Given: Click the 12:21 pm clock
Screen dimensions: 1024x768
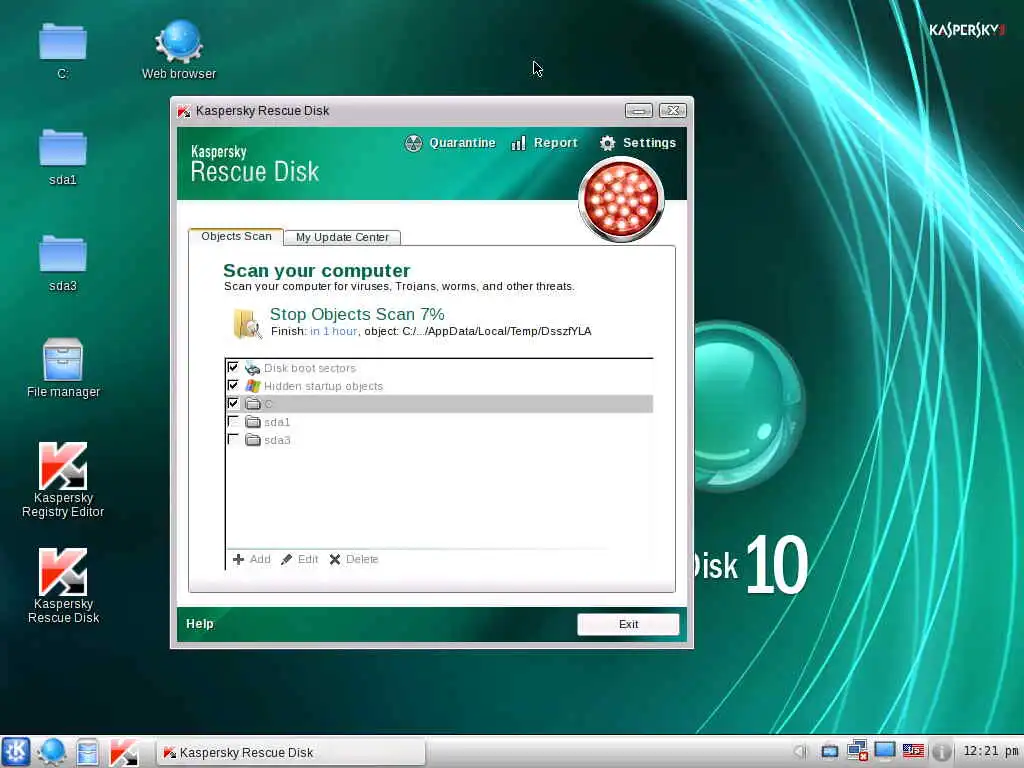Looking at the screenshot, I should [x=991, y=751].
